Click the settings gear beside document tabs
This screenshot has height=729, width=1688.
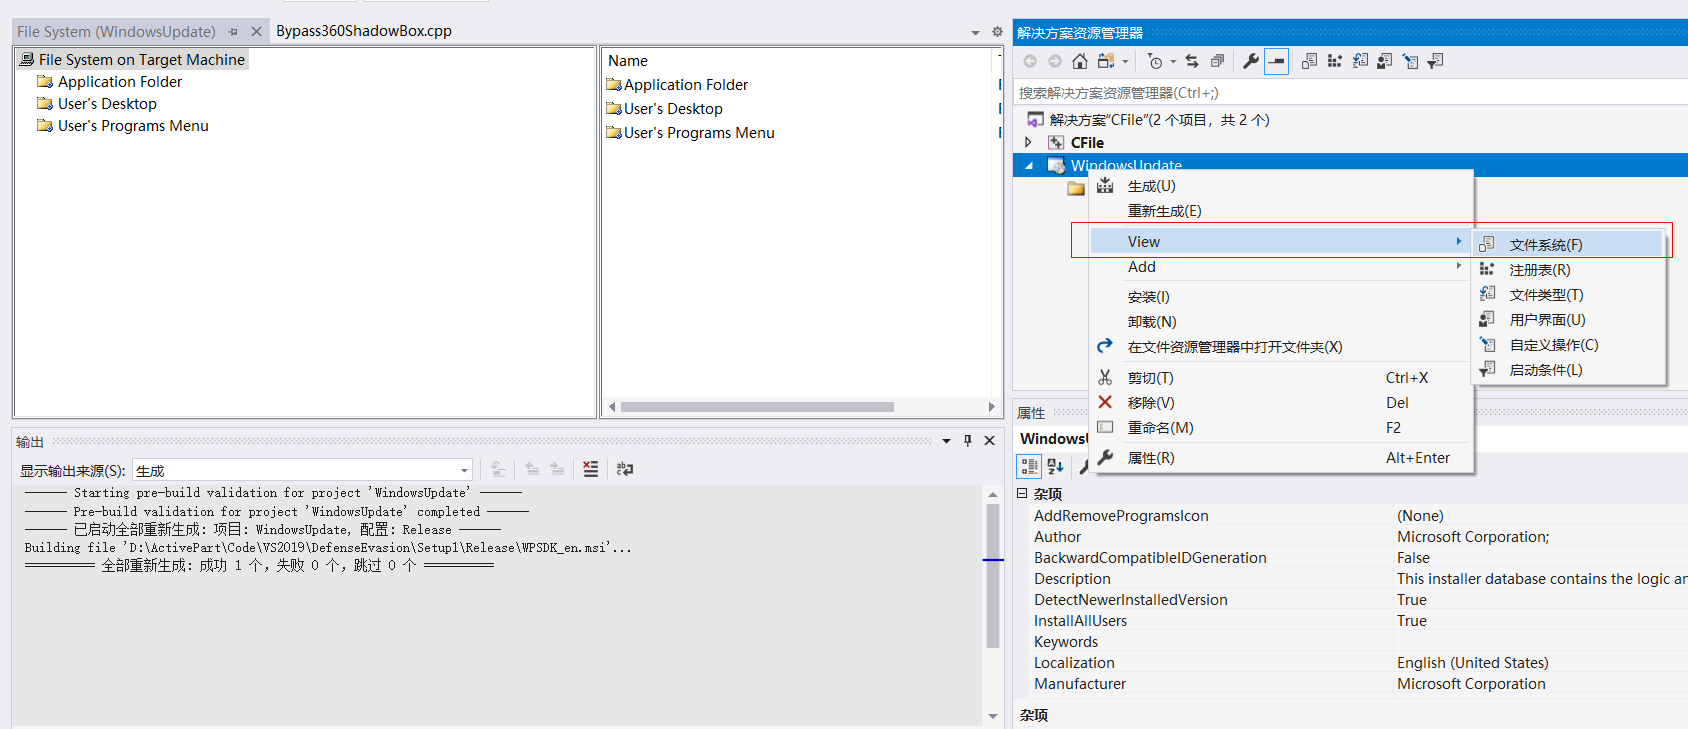coord(997,32)
